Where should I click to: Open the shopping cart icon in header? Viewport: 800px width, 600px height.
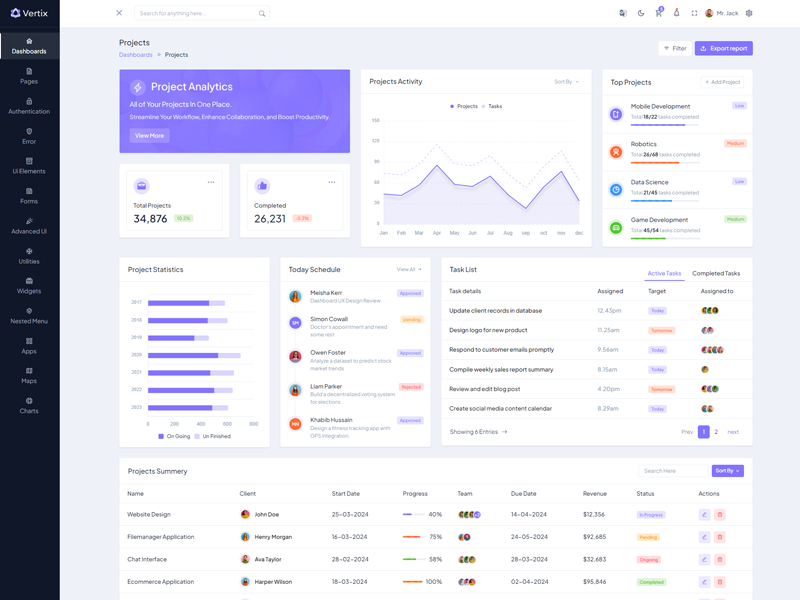(x=658, y=13)
